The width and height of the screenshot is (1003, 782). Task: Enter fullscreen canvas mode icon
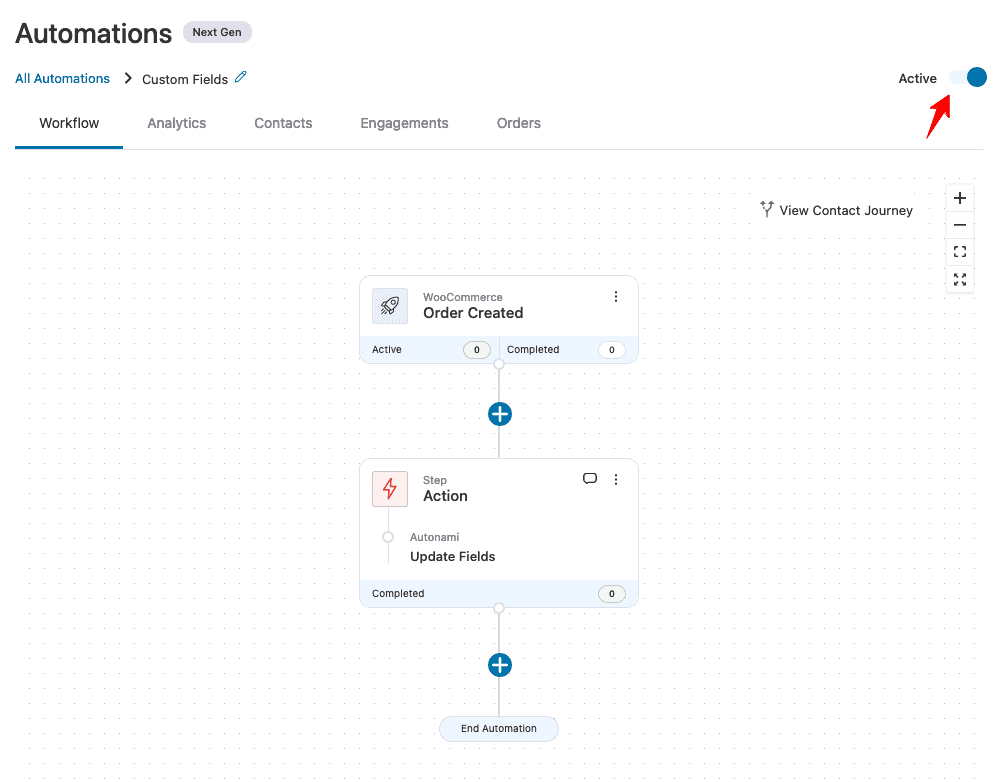pyautogui.click(x=960, y=279)
